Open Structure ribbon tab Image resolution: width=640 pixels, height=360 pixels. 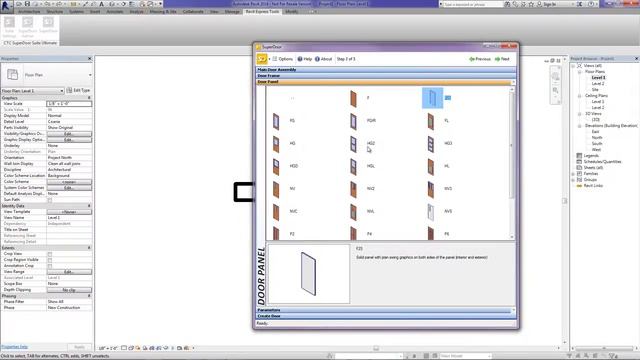click(55, 11)
